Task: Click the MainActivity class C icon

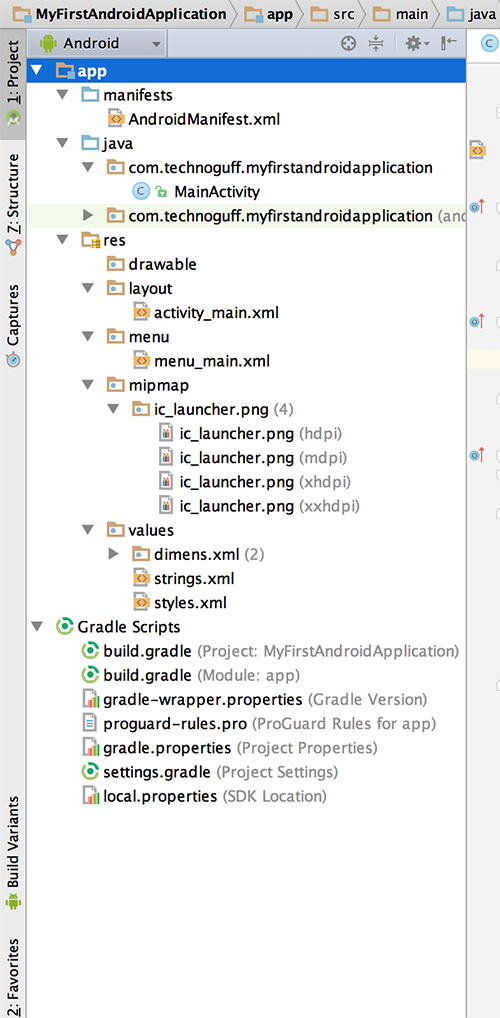Action: click(x=140, y=192)
